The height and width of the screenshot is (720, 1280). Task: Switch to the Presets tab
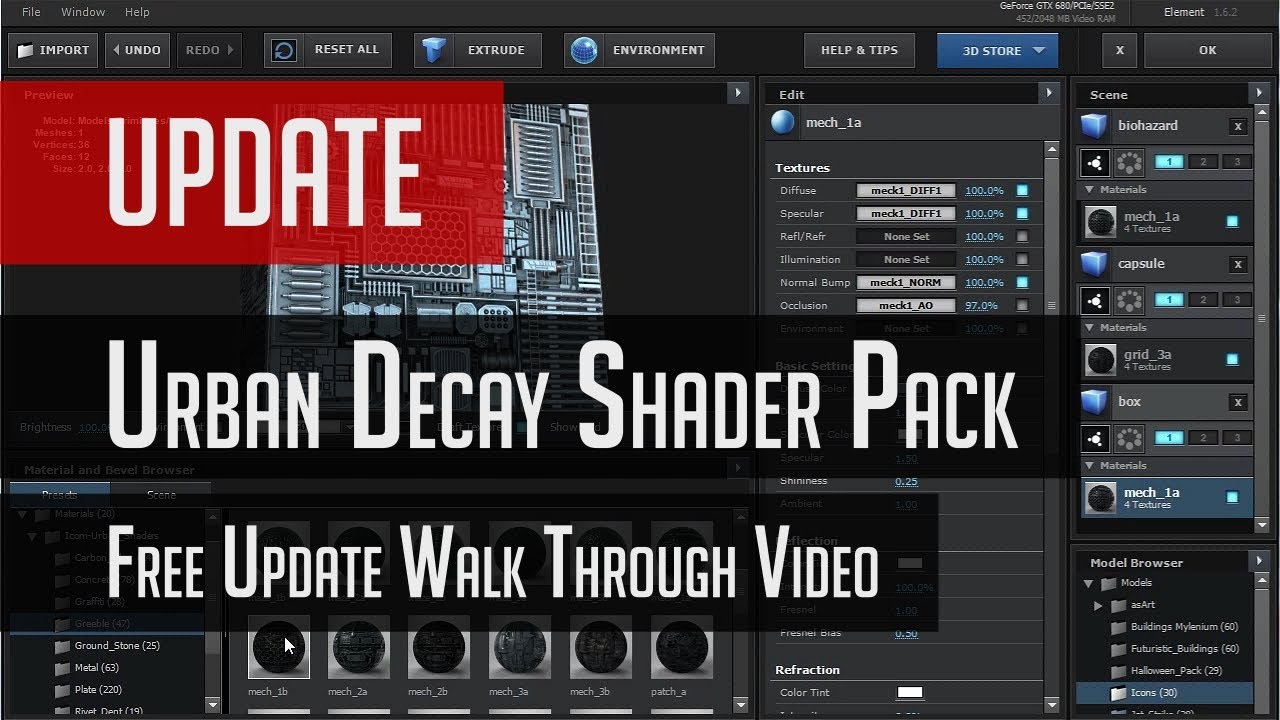pos(58,494)
